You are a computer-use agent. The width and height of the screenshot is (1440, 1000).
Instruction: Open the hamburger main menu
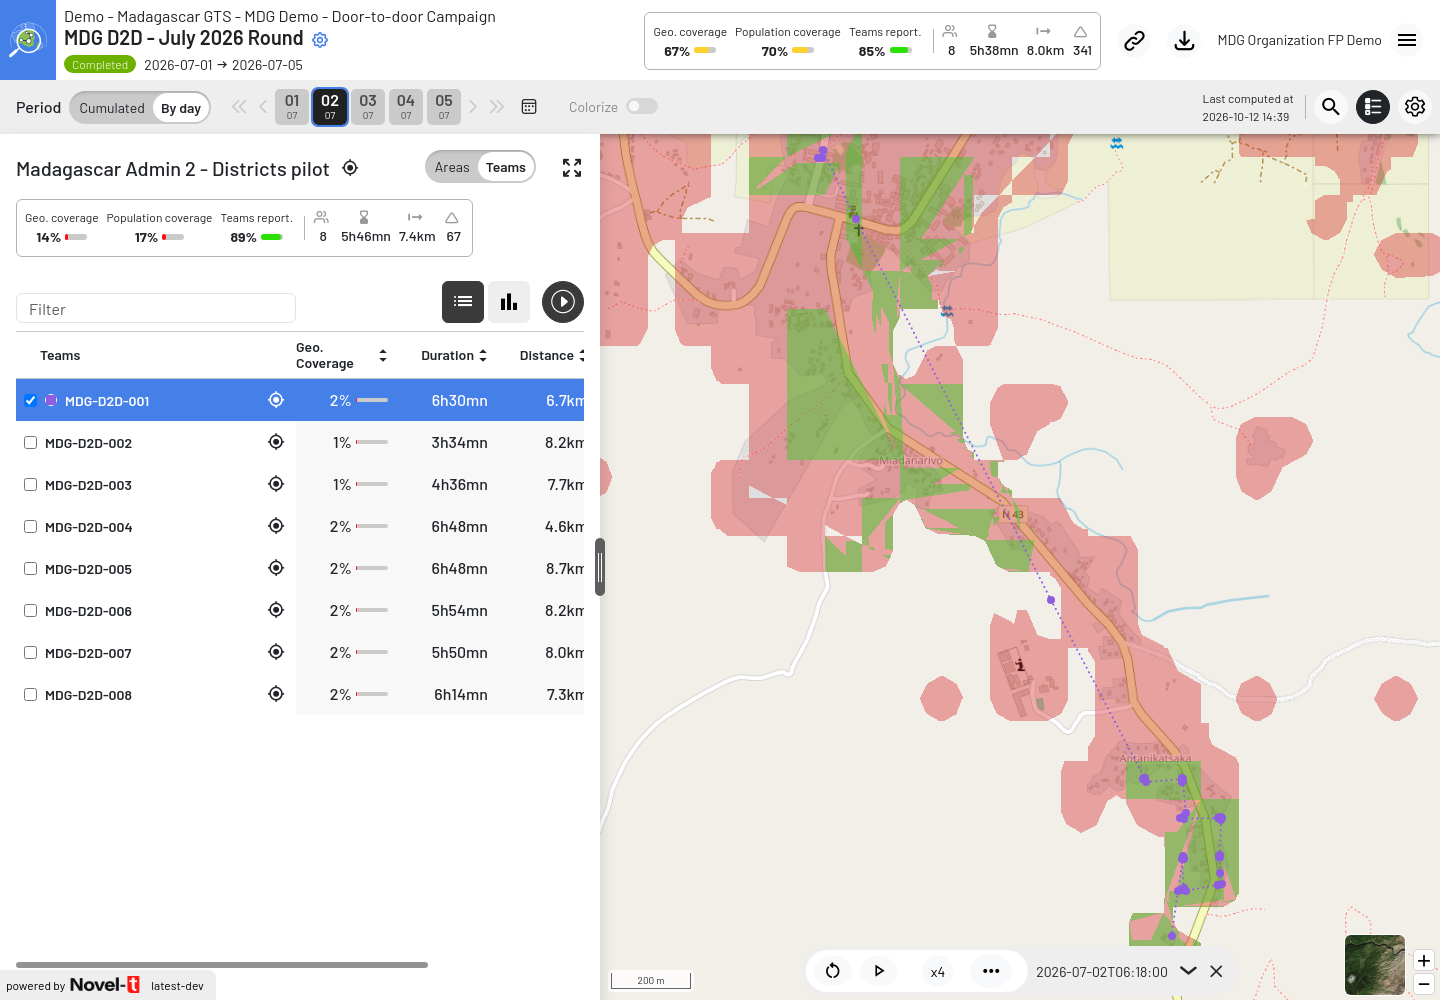click(1407, 40)
